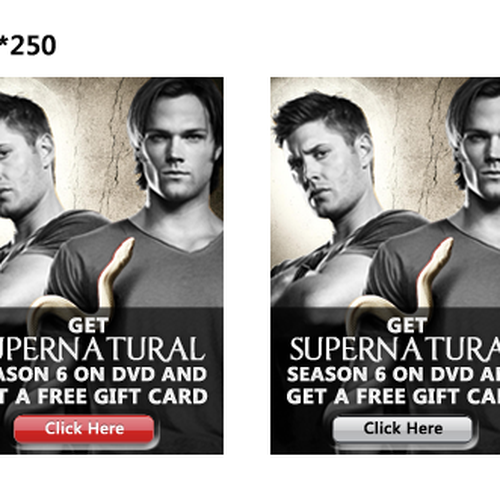The image size is (500, 500).
Task: Select the *250 size label text
Action: [x=28, y=45]
